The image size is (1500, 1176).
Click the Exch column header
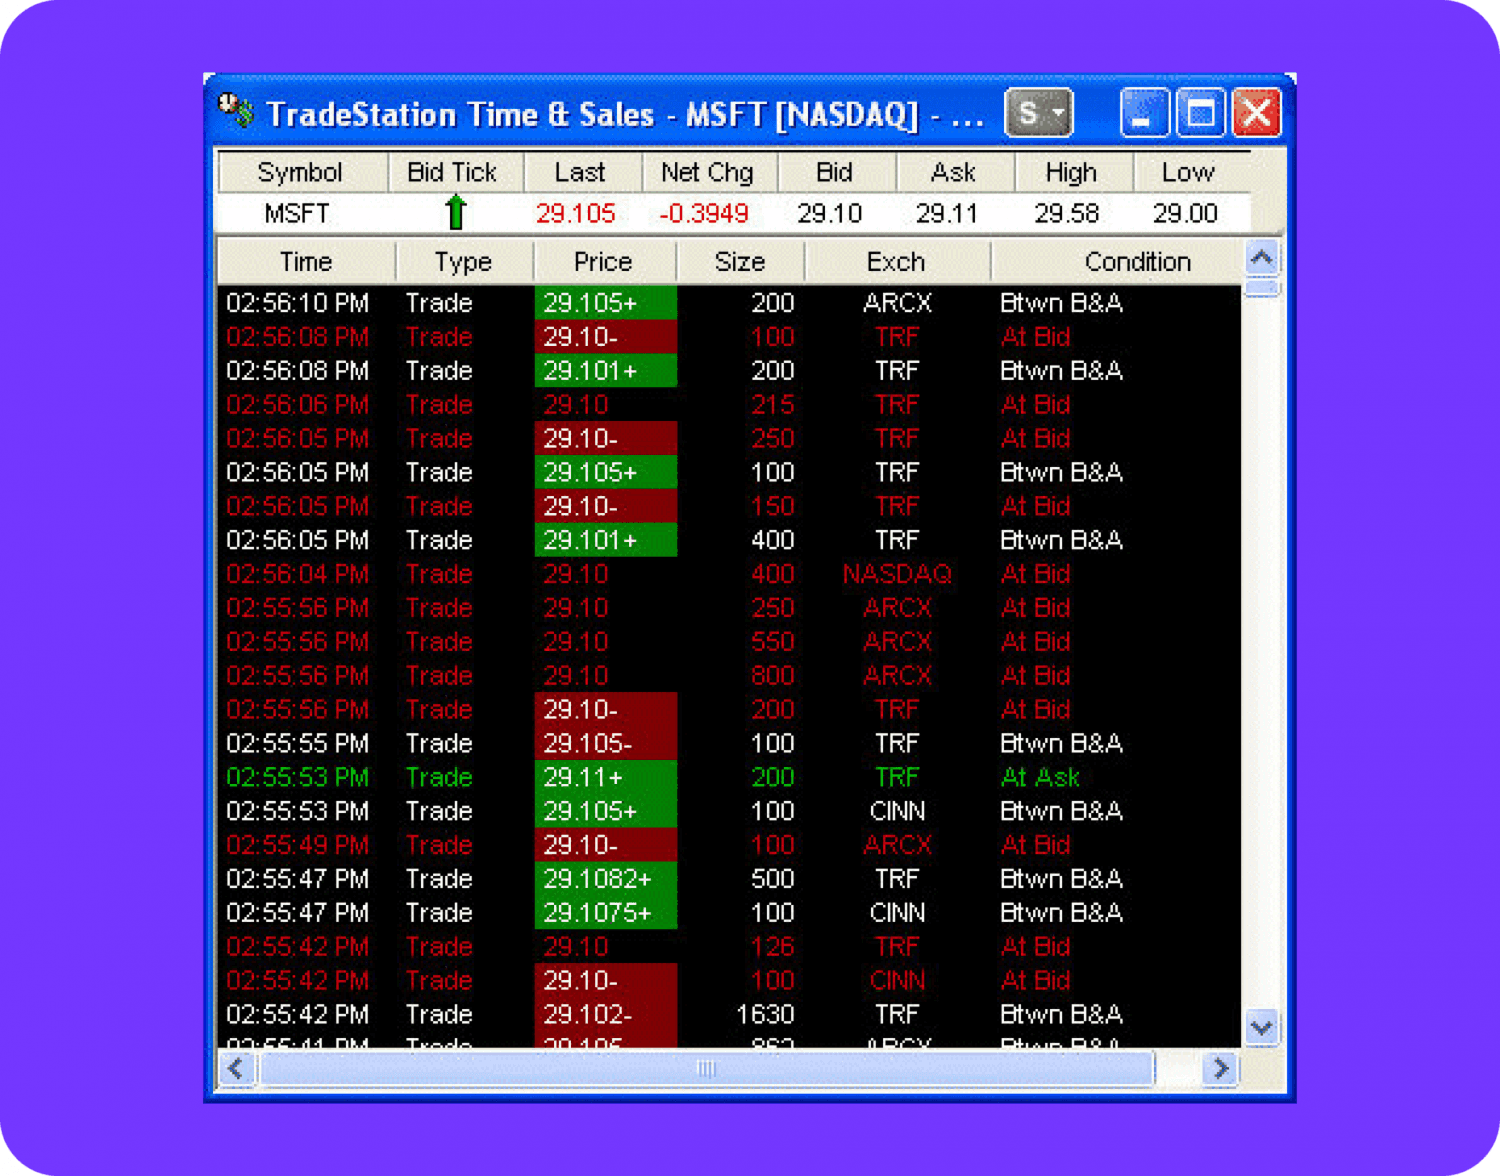pos(896,262)
